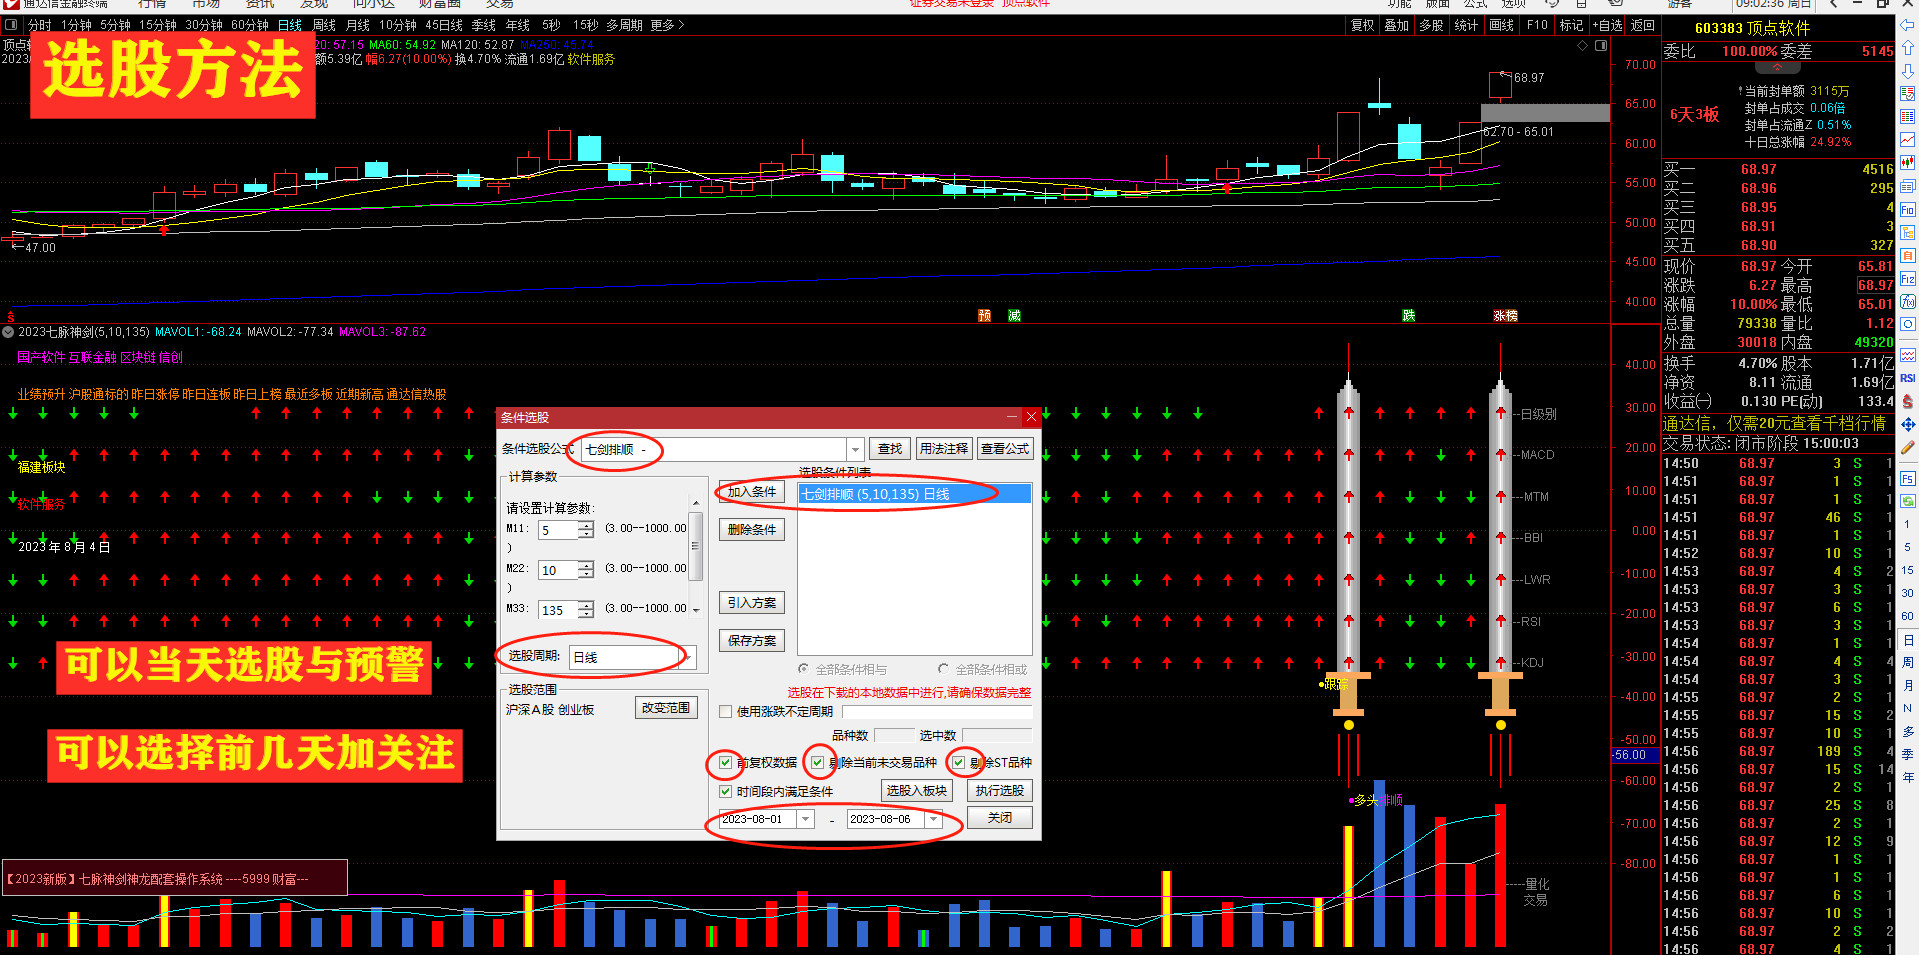The height and width of the screenshot is (955, 1919).
Task: Enable 使用涨跌不定周期 checkbox
Action: pos(726,712)
